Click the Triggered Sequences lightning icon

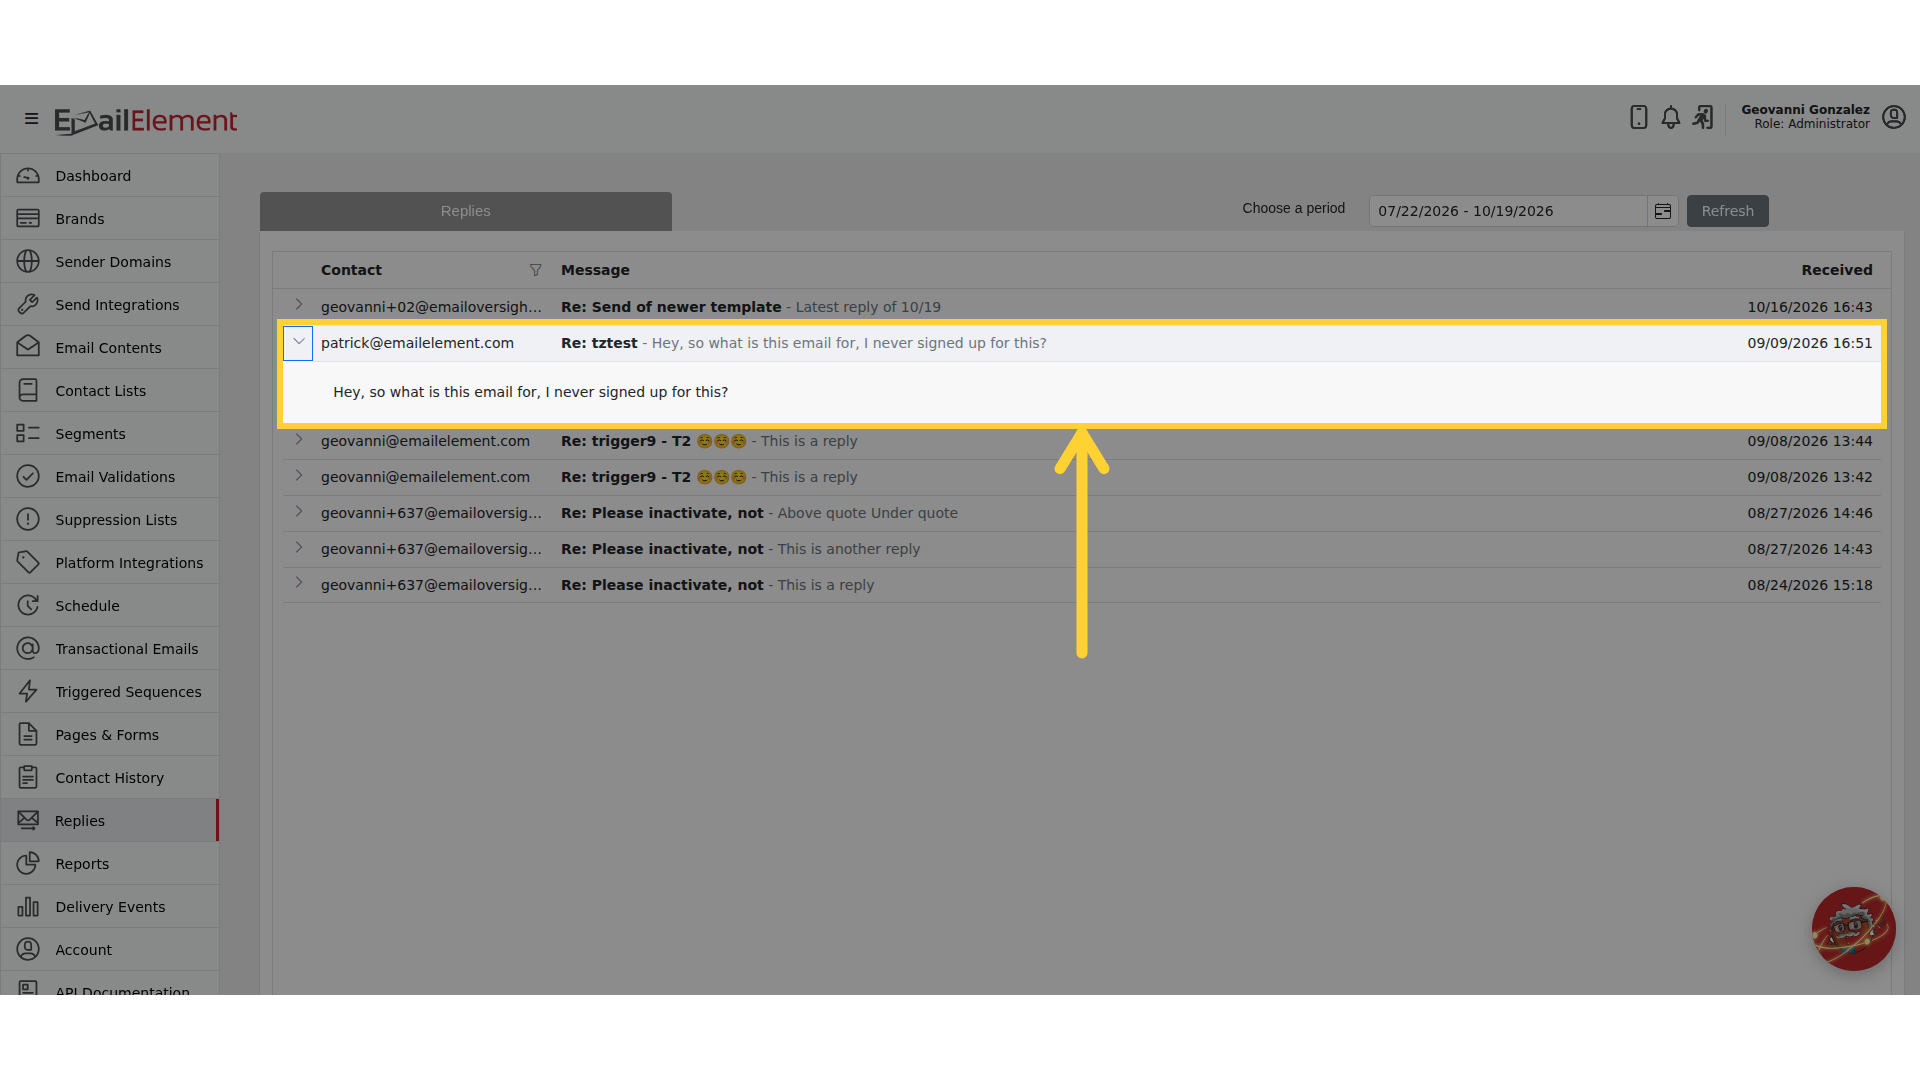click(28, 691)
